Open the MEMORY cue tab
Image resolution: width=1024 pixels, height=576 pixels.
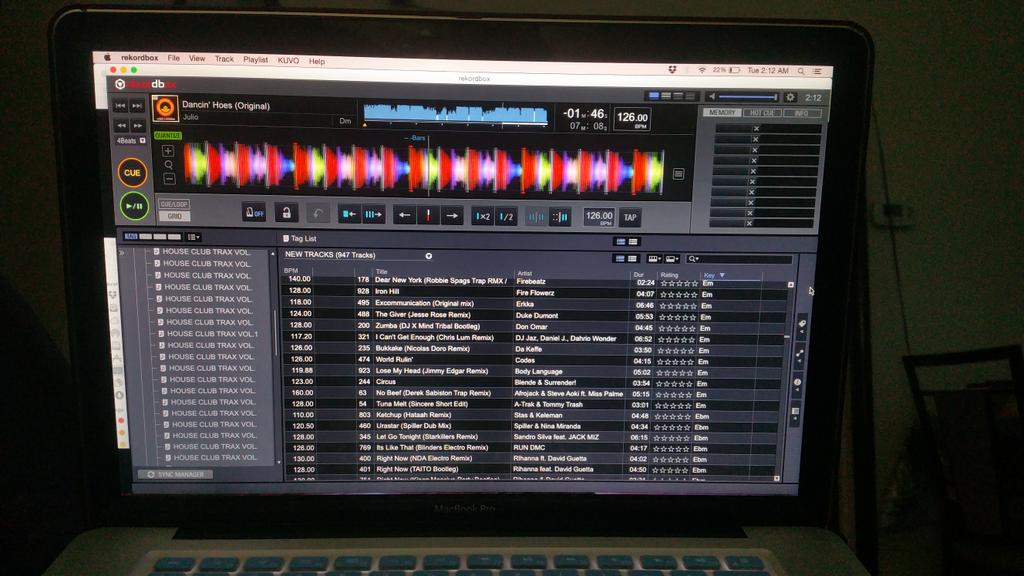[x=722, y=112]
